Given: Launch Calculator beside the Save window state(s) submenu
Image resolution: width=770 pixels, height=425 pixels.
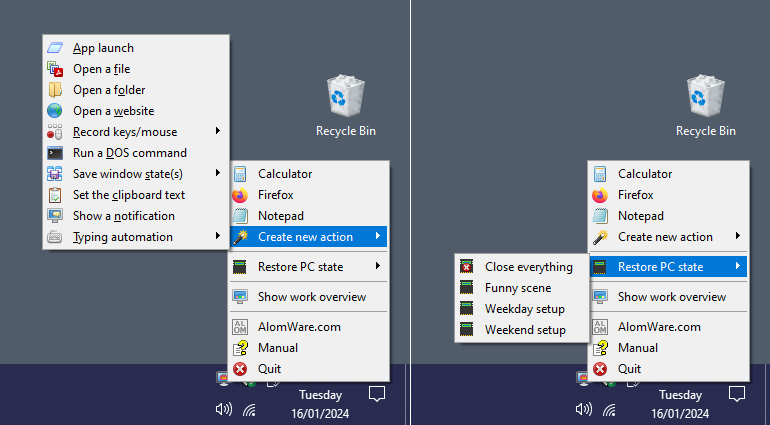Looking at the screenshot, I should pyautogui.click(x=284, y=174).
